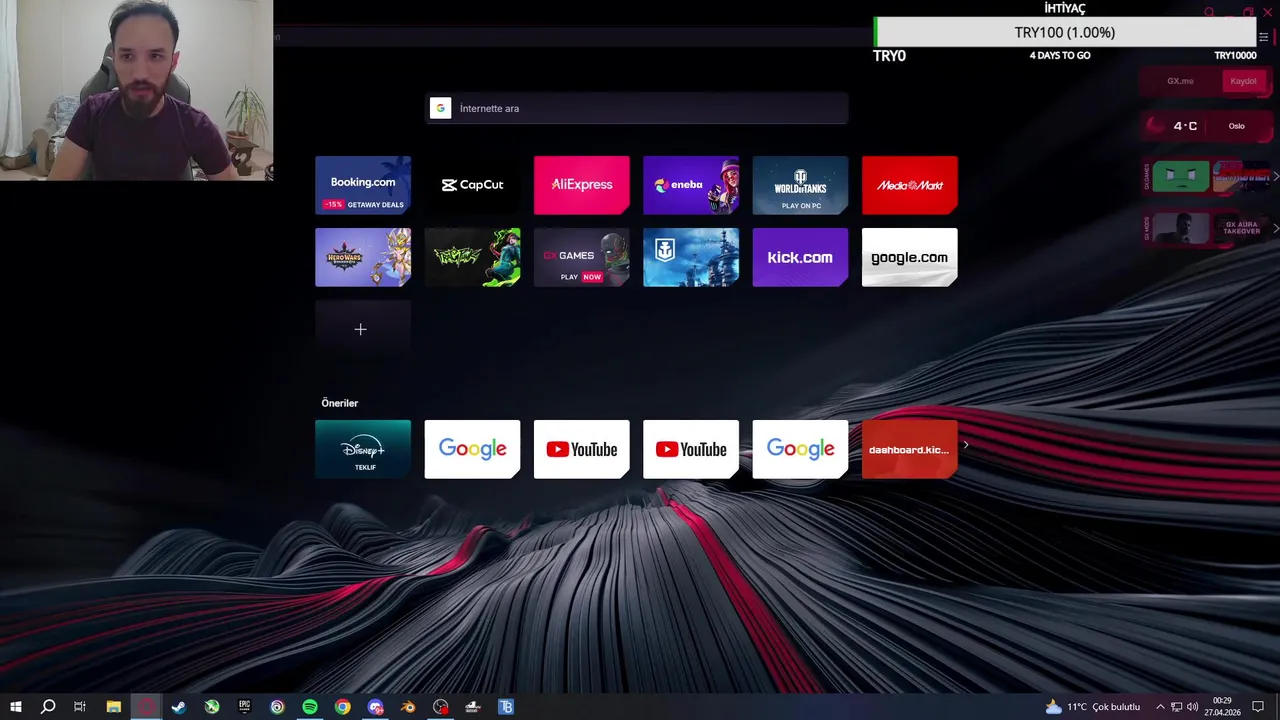The image size is (1280, 720).
Task: Open the green graffiti game tile
Action: coord(472,257)
